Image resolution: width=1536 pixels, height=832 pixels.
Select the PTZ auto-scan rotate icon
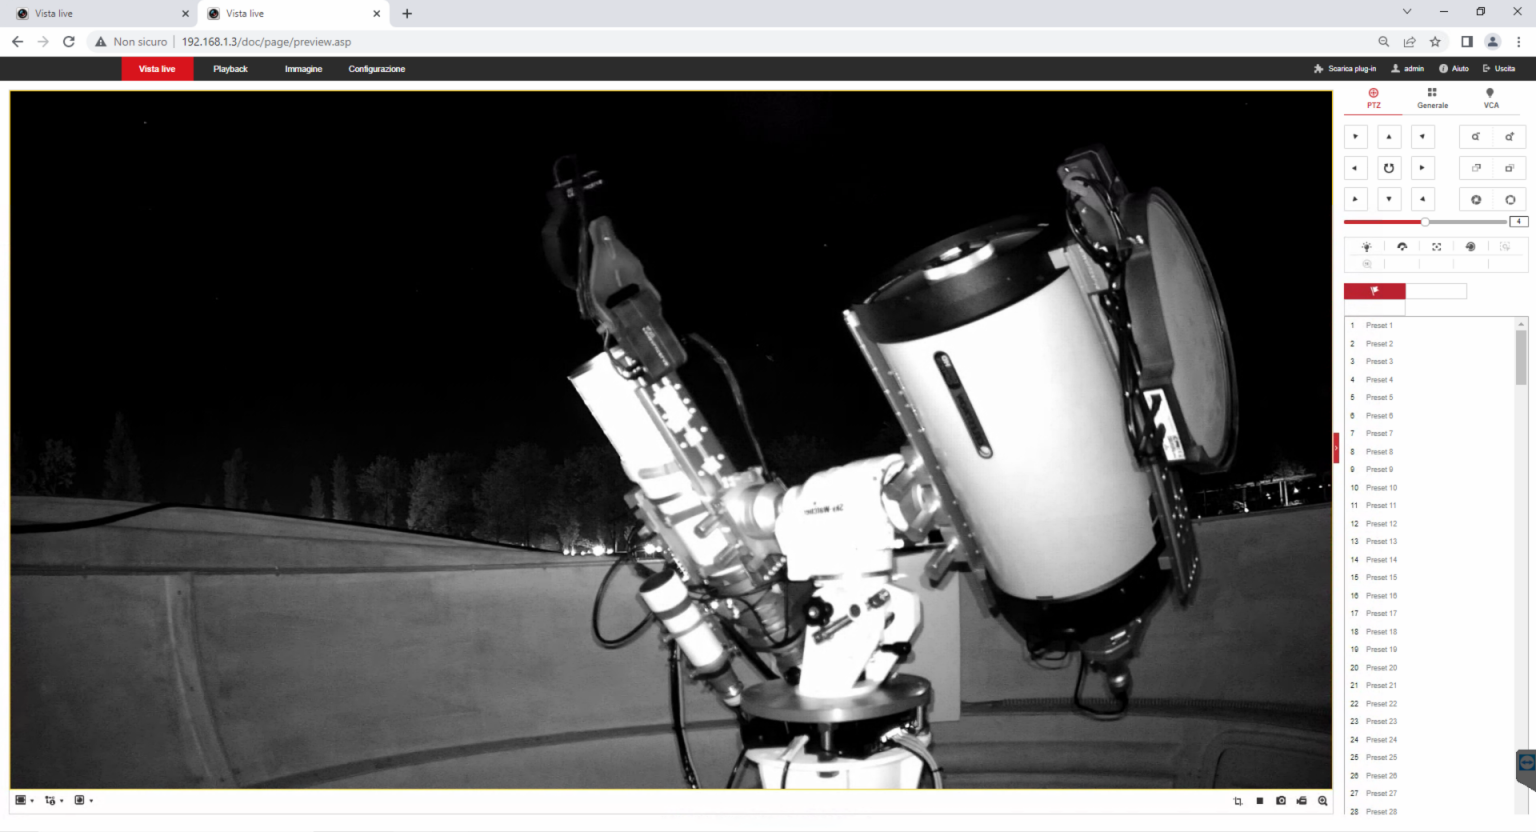pyautogui.click(x=1389, y=167)
